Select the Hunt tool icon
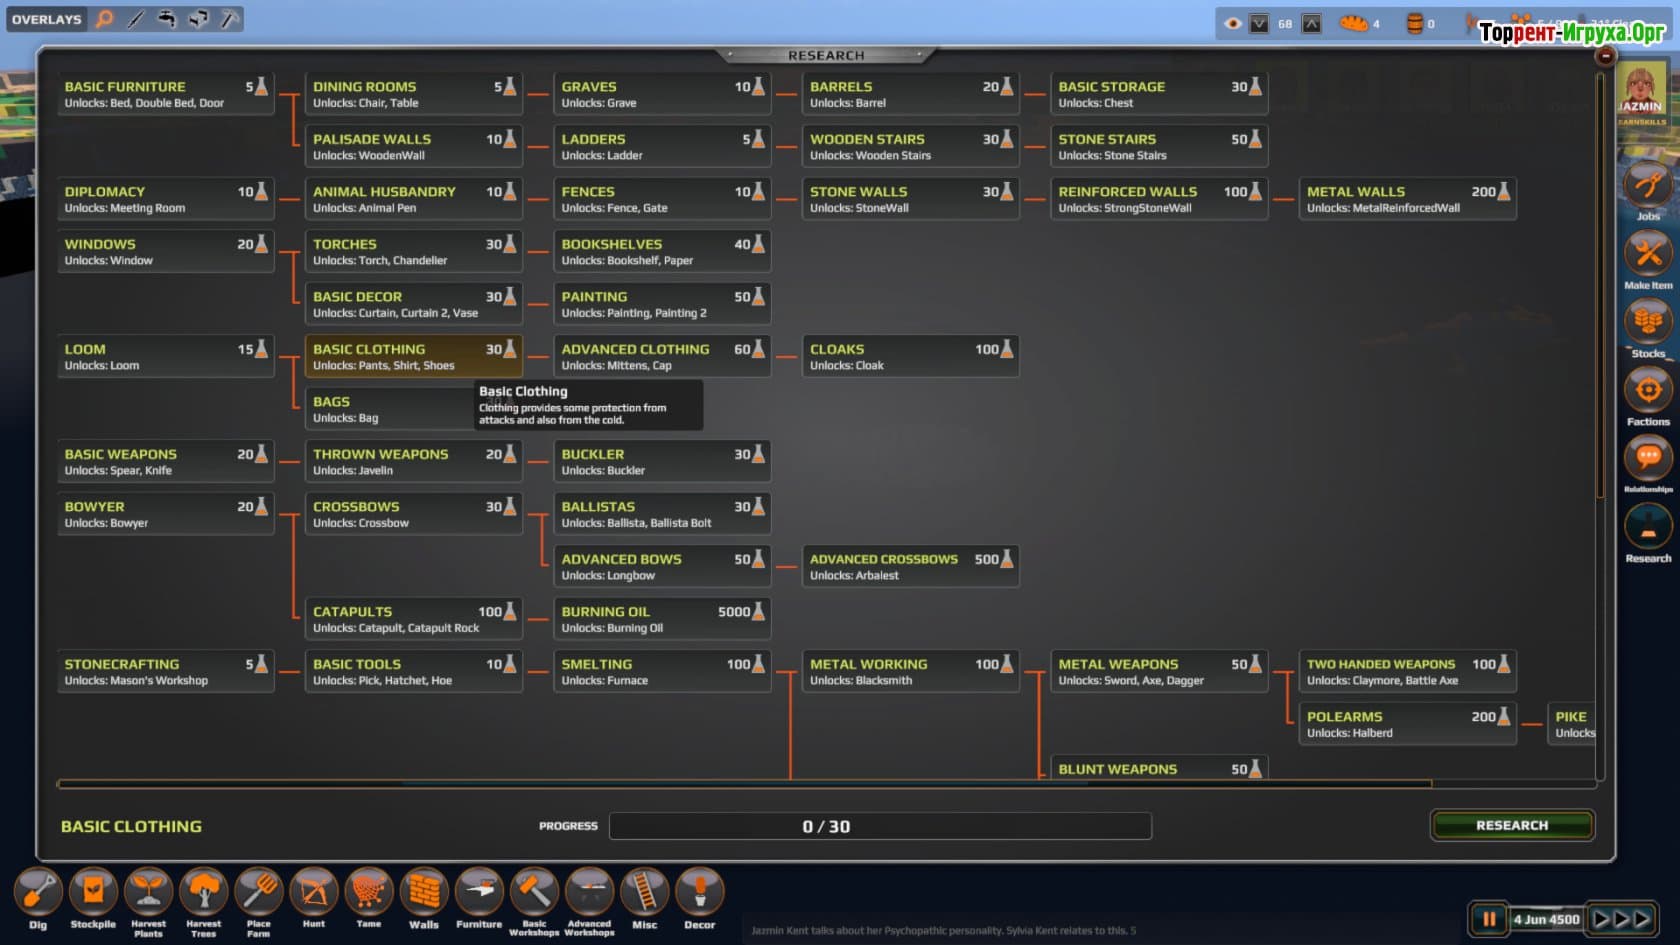1680x945 pixels. pos(314,891)
